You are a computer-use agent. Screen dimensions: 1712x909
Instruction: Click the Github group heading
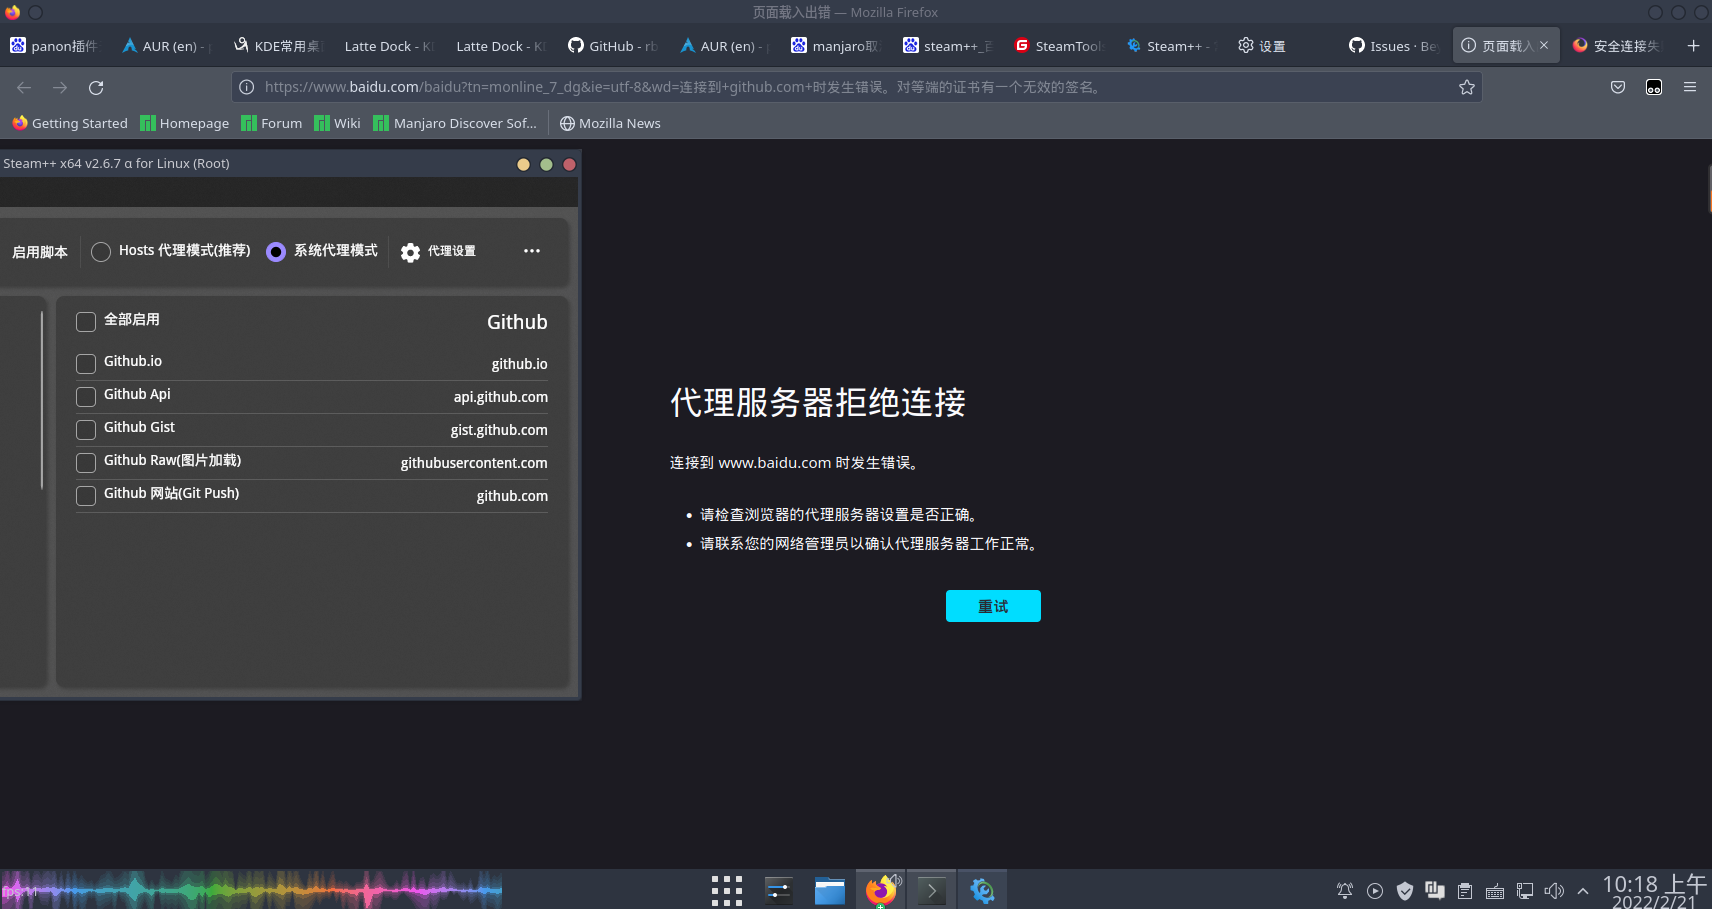[x=517, y=322]
